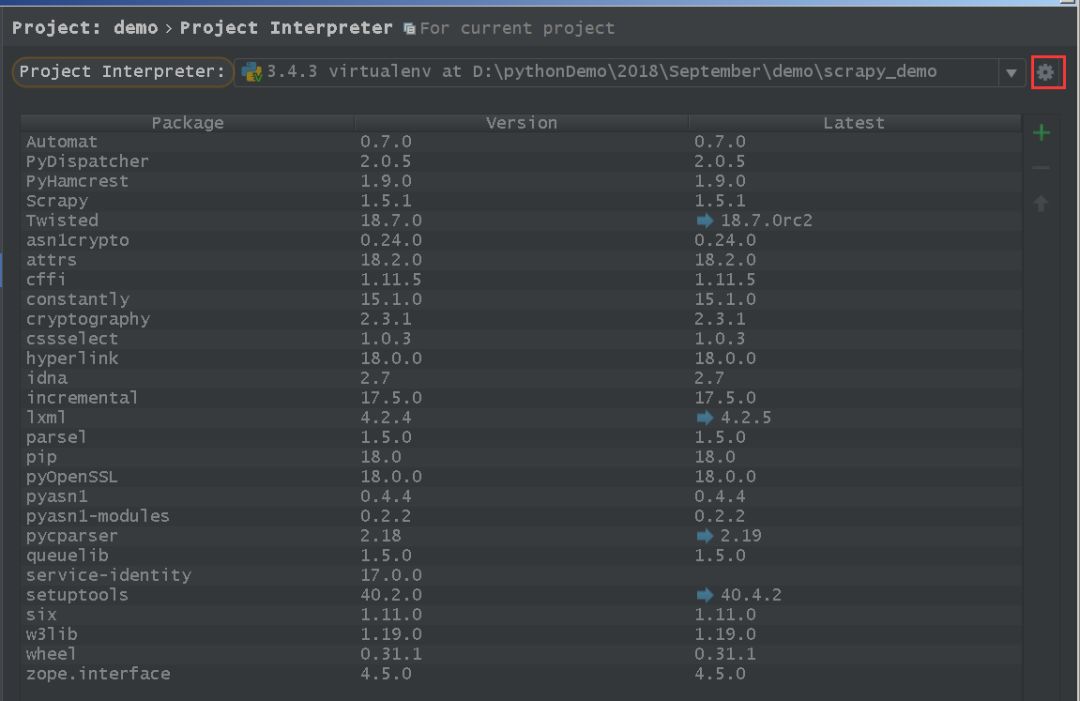Select the cffi package row
Screen dimensions: 1080x701
pos(521,280)
